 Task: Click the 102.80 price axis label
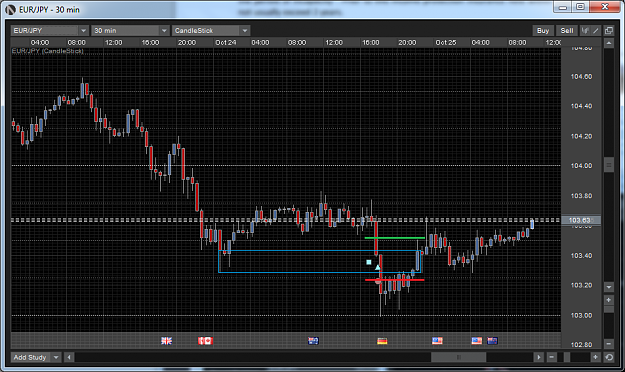click(581, 344)
